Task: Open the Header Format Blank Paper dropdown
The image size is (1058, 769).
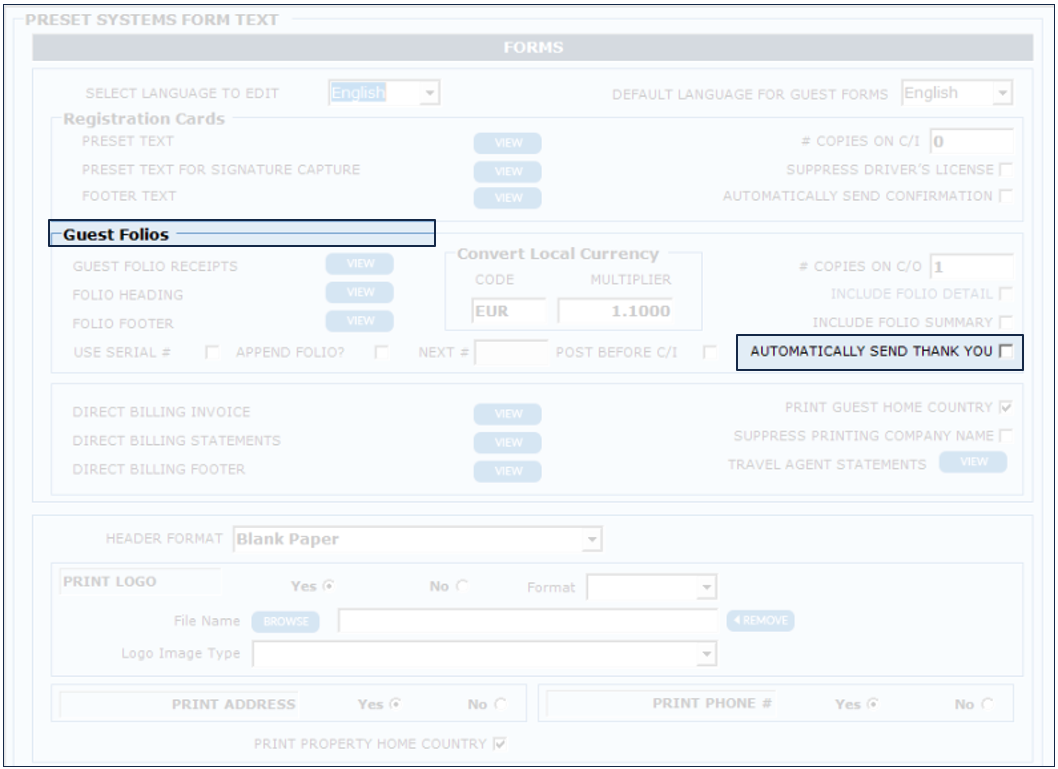Action: tap(592, 540)
